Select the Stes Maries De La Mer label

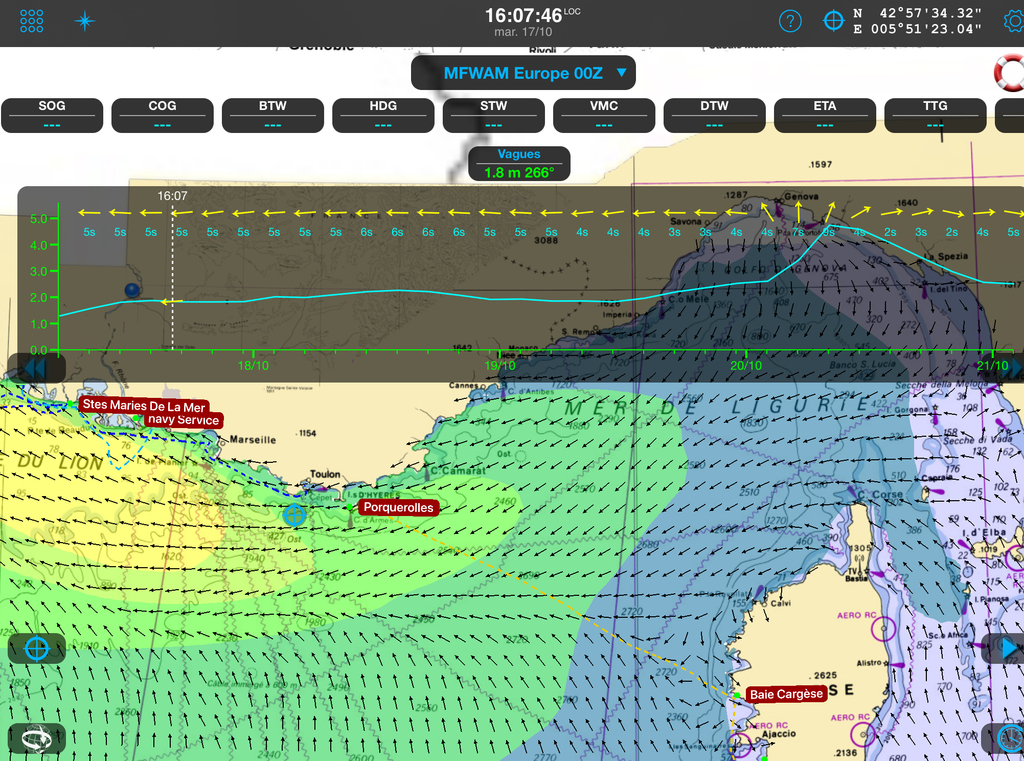144,406
